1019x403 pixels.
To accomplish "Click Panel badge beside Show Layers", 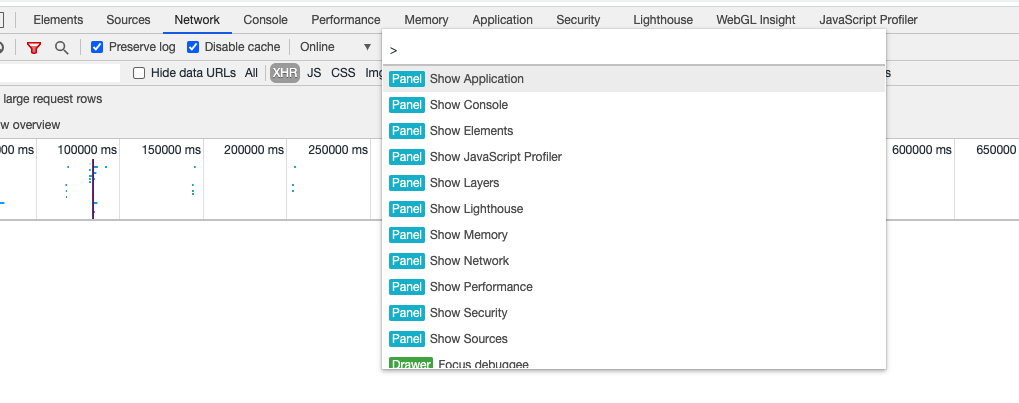I will tap(407, 183).
